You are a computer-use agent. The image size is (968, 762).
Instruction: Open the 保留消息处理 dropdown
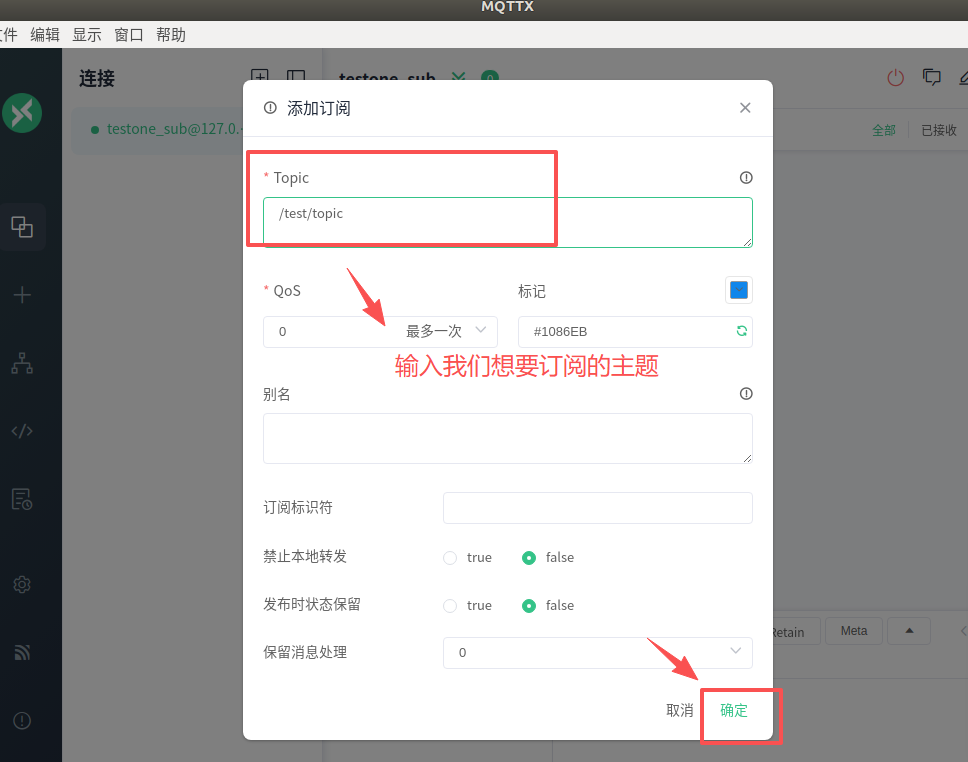[x=597, y=653]
